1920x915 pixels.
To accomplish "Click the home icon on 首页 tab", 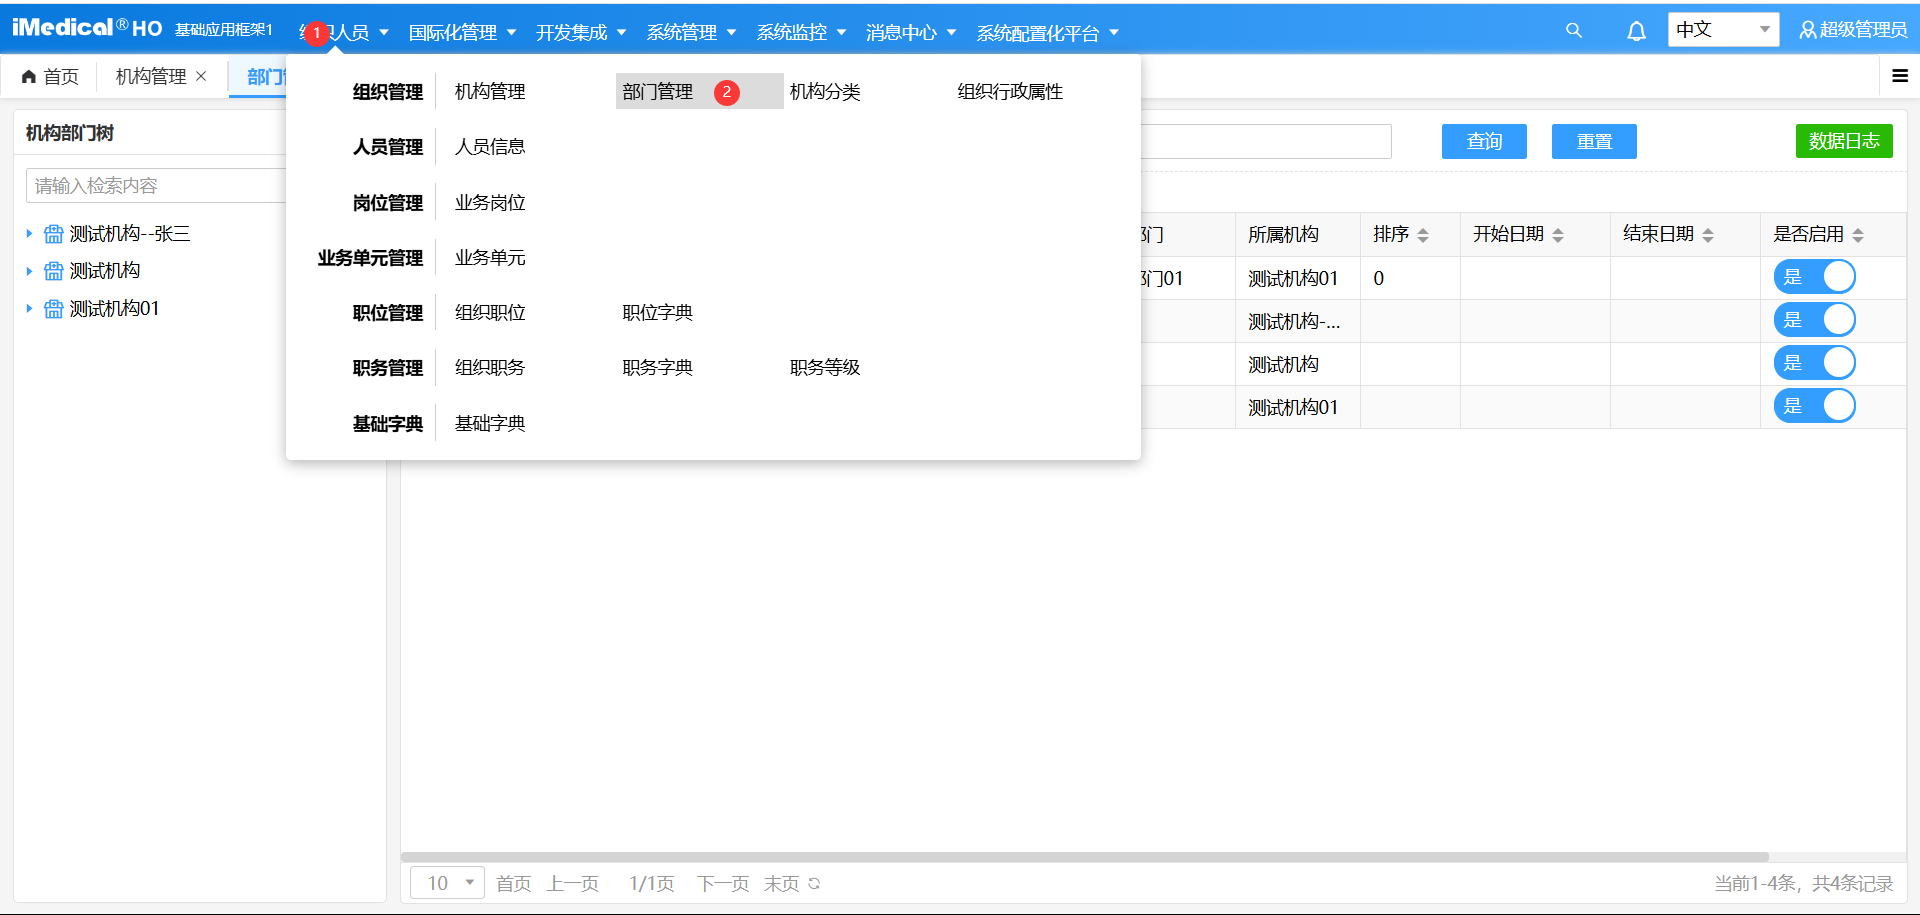I will pos(28,75).
